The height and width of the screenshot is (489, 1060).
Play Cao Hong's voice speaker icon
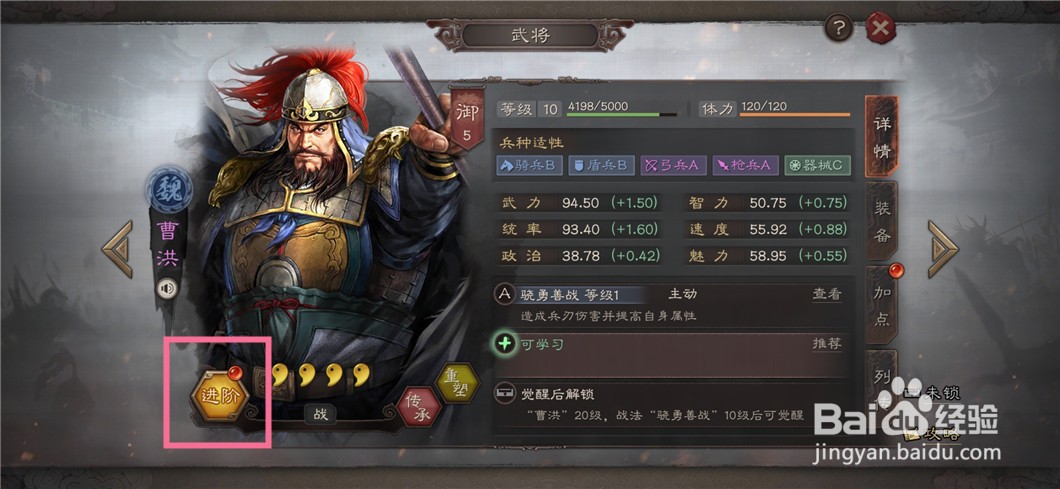(x=167, y=289)
